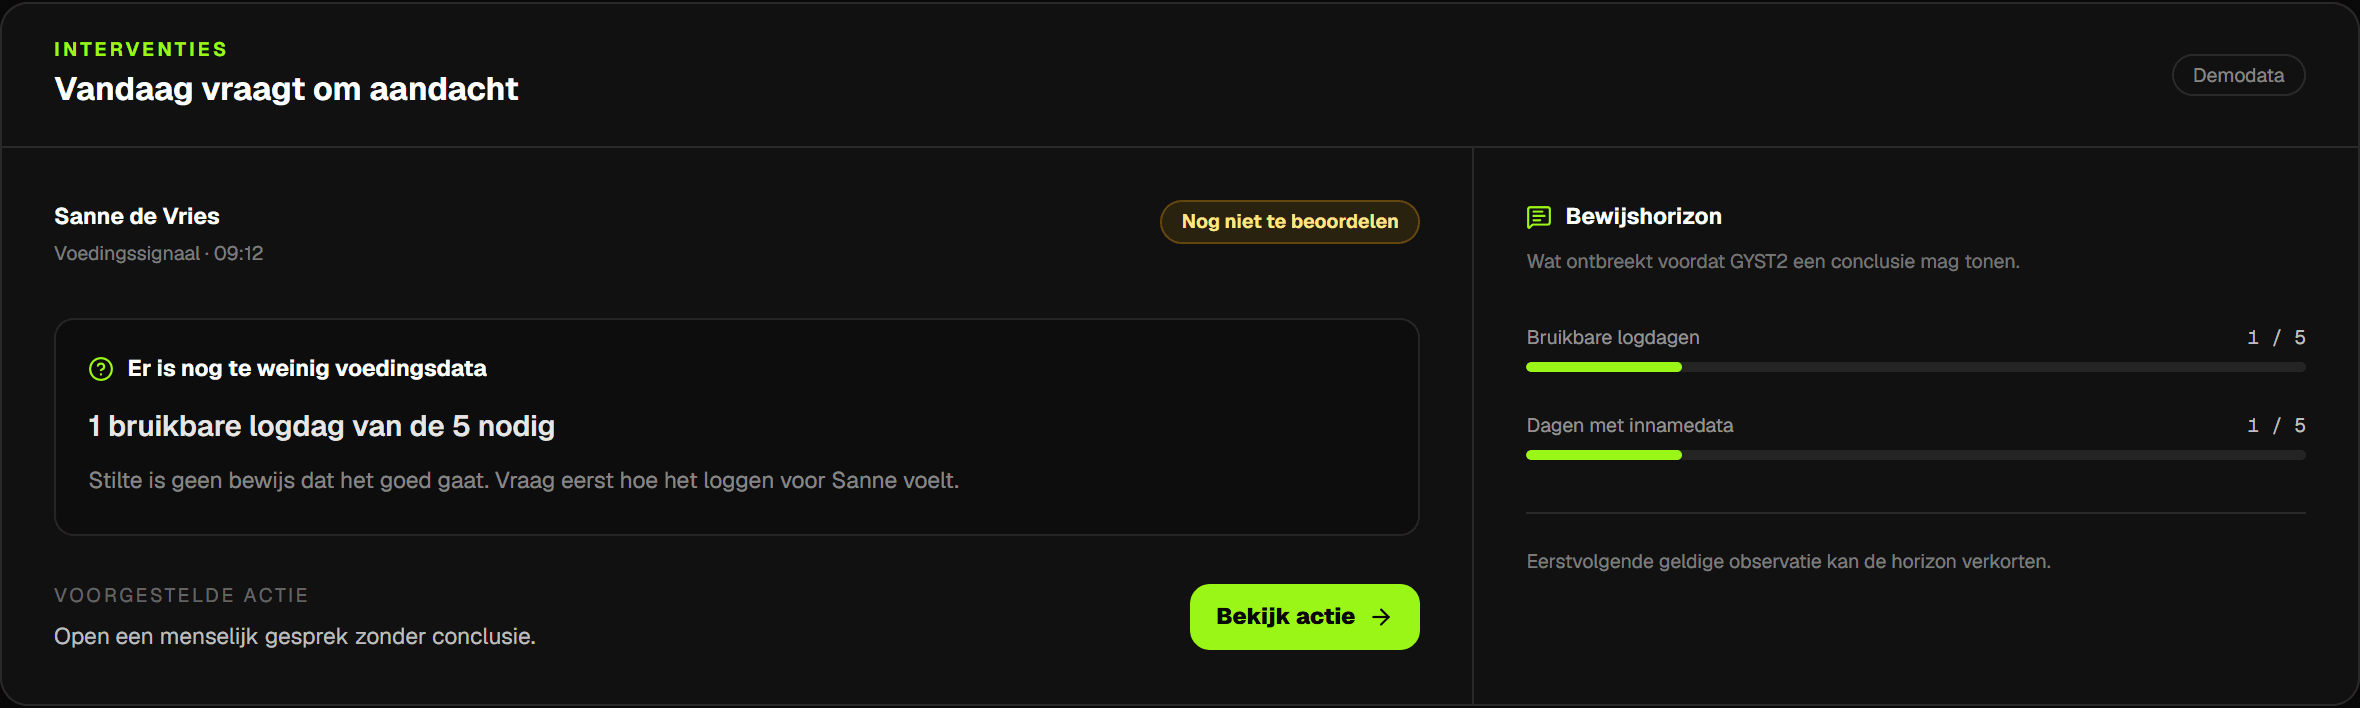2360x708 pixels.
Task: Click the Bruikbare logdagen progress bar
Action: click(1915, 367)
